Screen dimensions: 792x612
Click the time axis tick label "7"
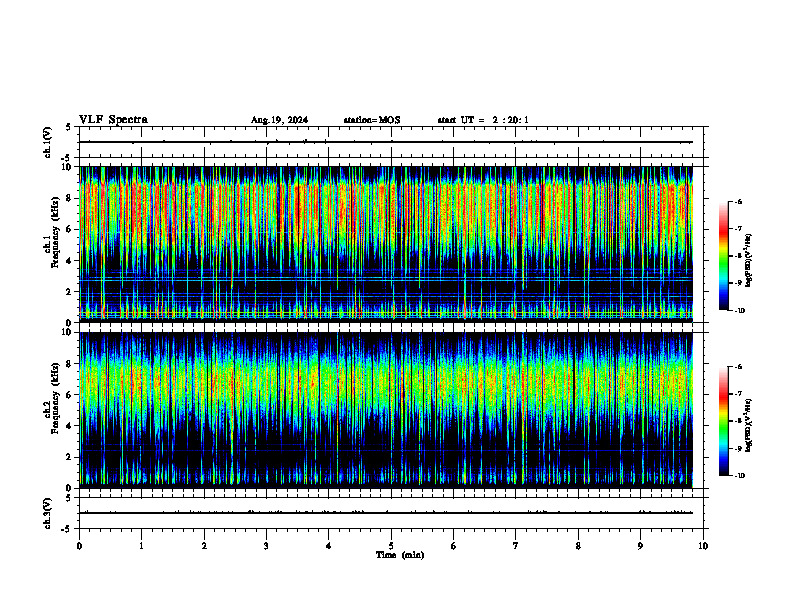click(516, 546)
